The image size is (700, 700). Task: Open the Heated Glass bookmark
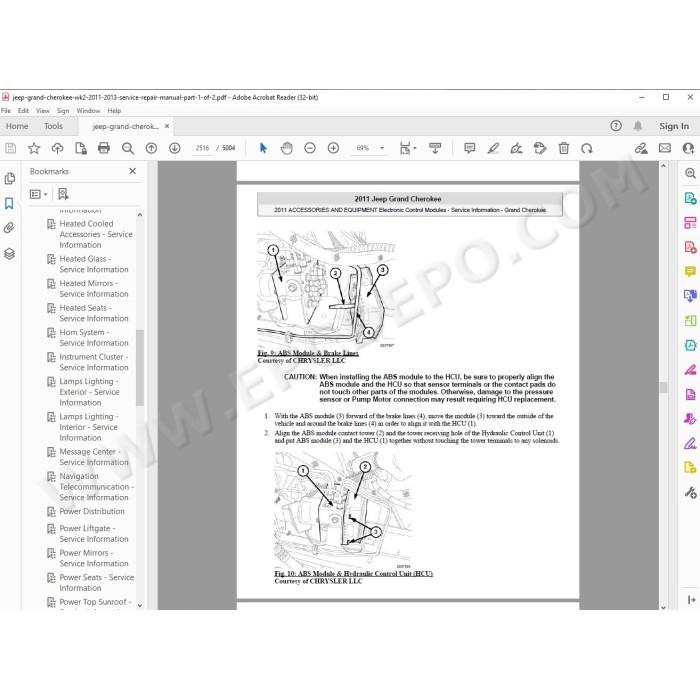pyautogui.click(x=93, y=264)
